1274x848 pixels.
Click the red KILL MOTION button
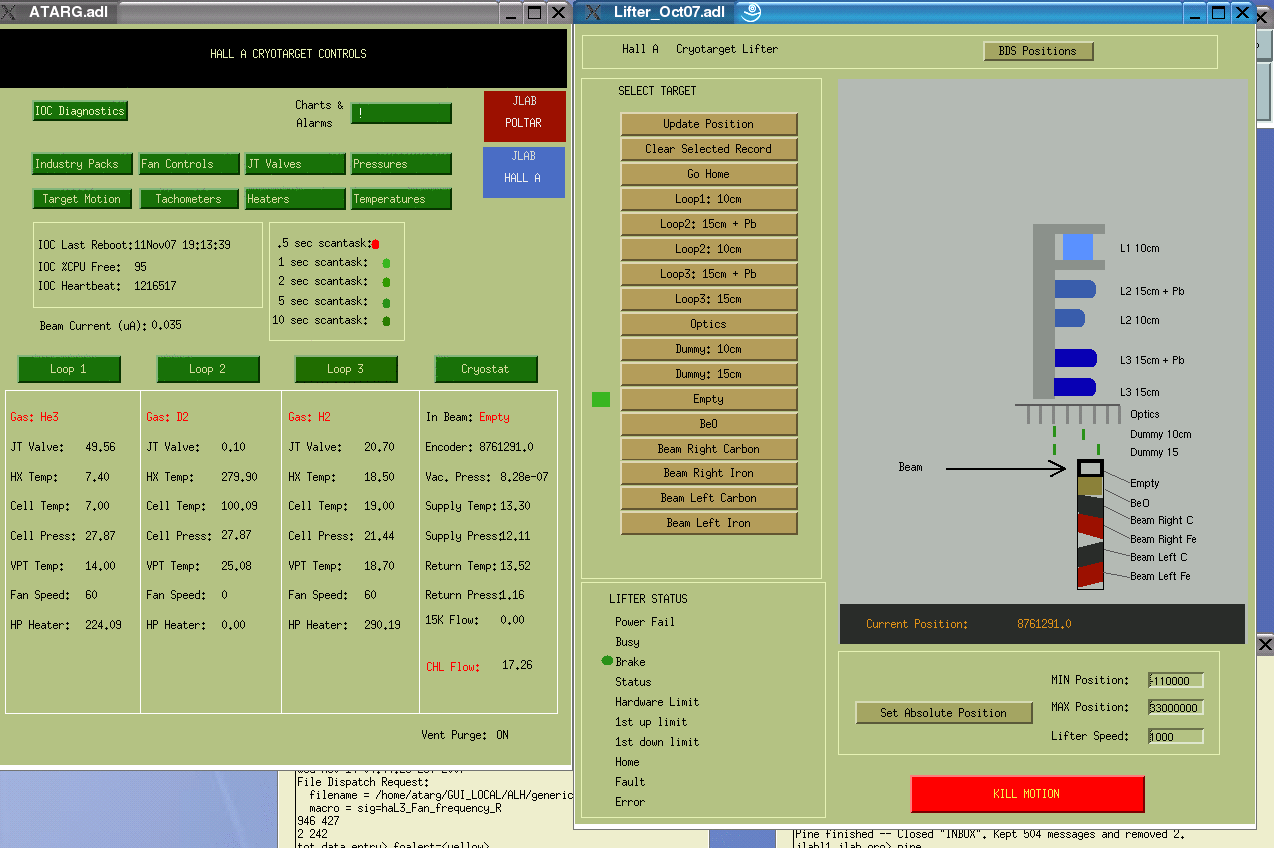[1027, 794]
